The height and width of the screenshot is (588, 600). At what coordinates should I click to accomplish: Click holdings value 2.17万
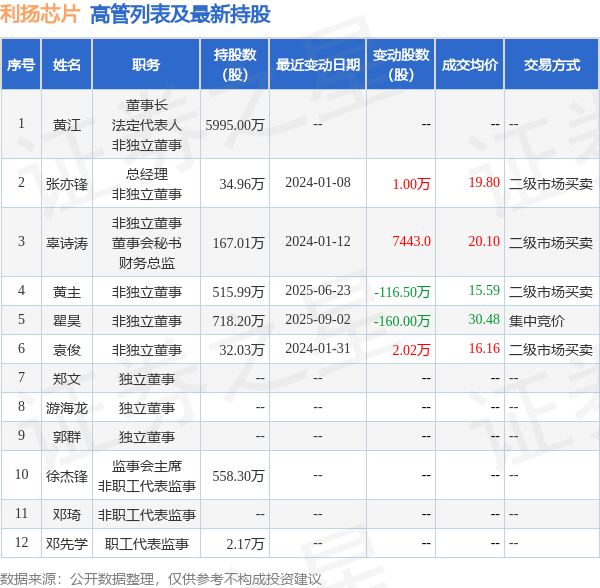point(245,544)
